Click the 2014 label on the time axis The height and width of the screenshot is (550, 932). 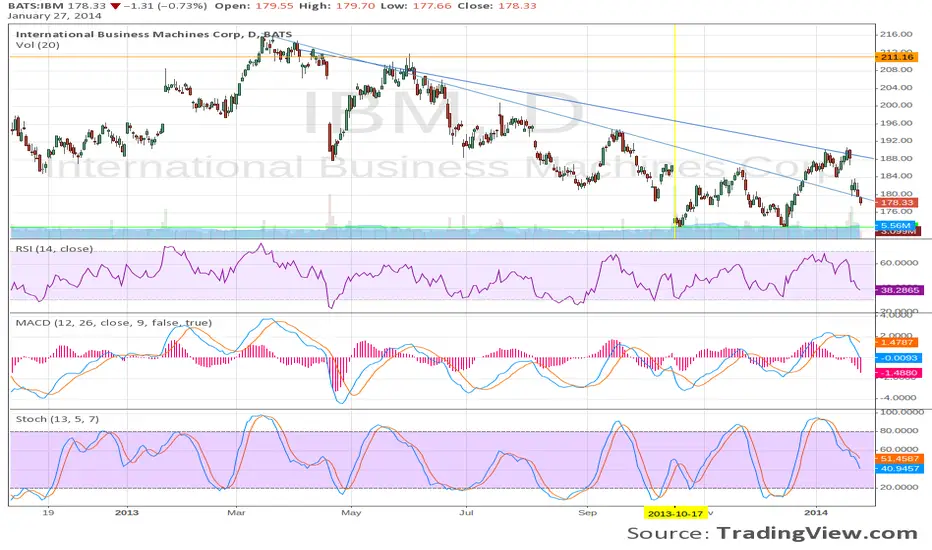(817, 511)
